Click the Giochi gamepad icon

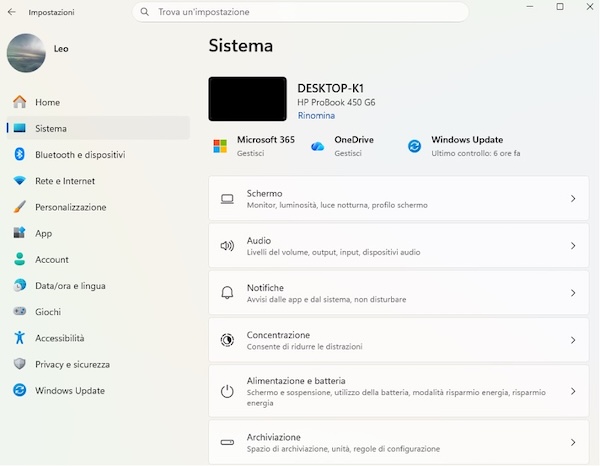[20, 311]
